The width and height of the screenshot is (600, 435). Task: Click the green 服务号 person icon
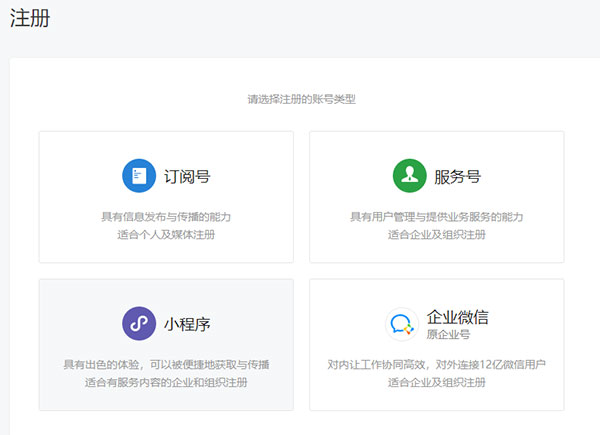coord(409,176)
